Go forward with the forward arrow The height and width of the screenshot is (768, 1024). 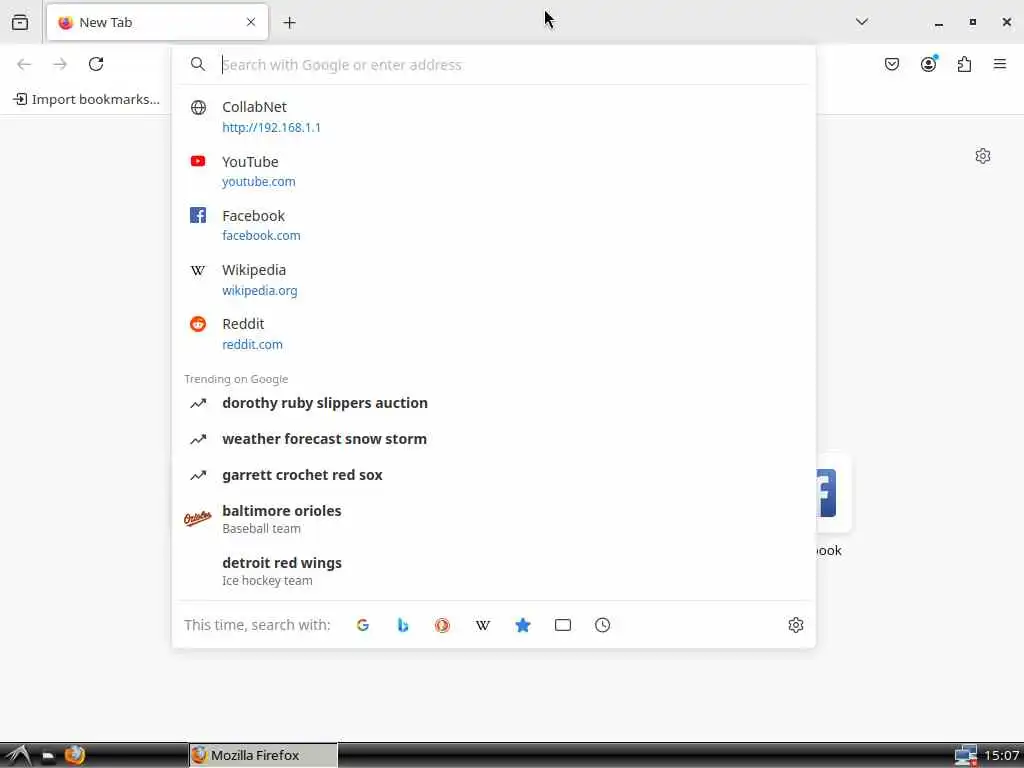coord(60,64)
